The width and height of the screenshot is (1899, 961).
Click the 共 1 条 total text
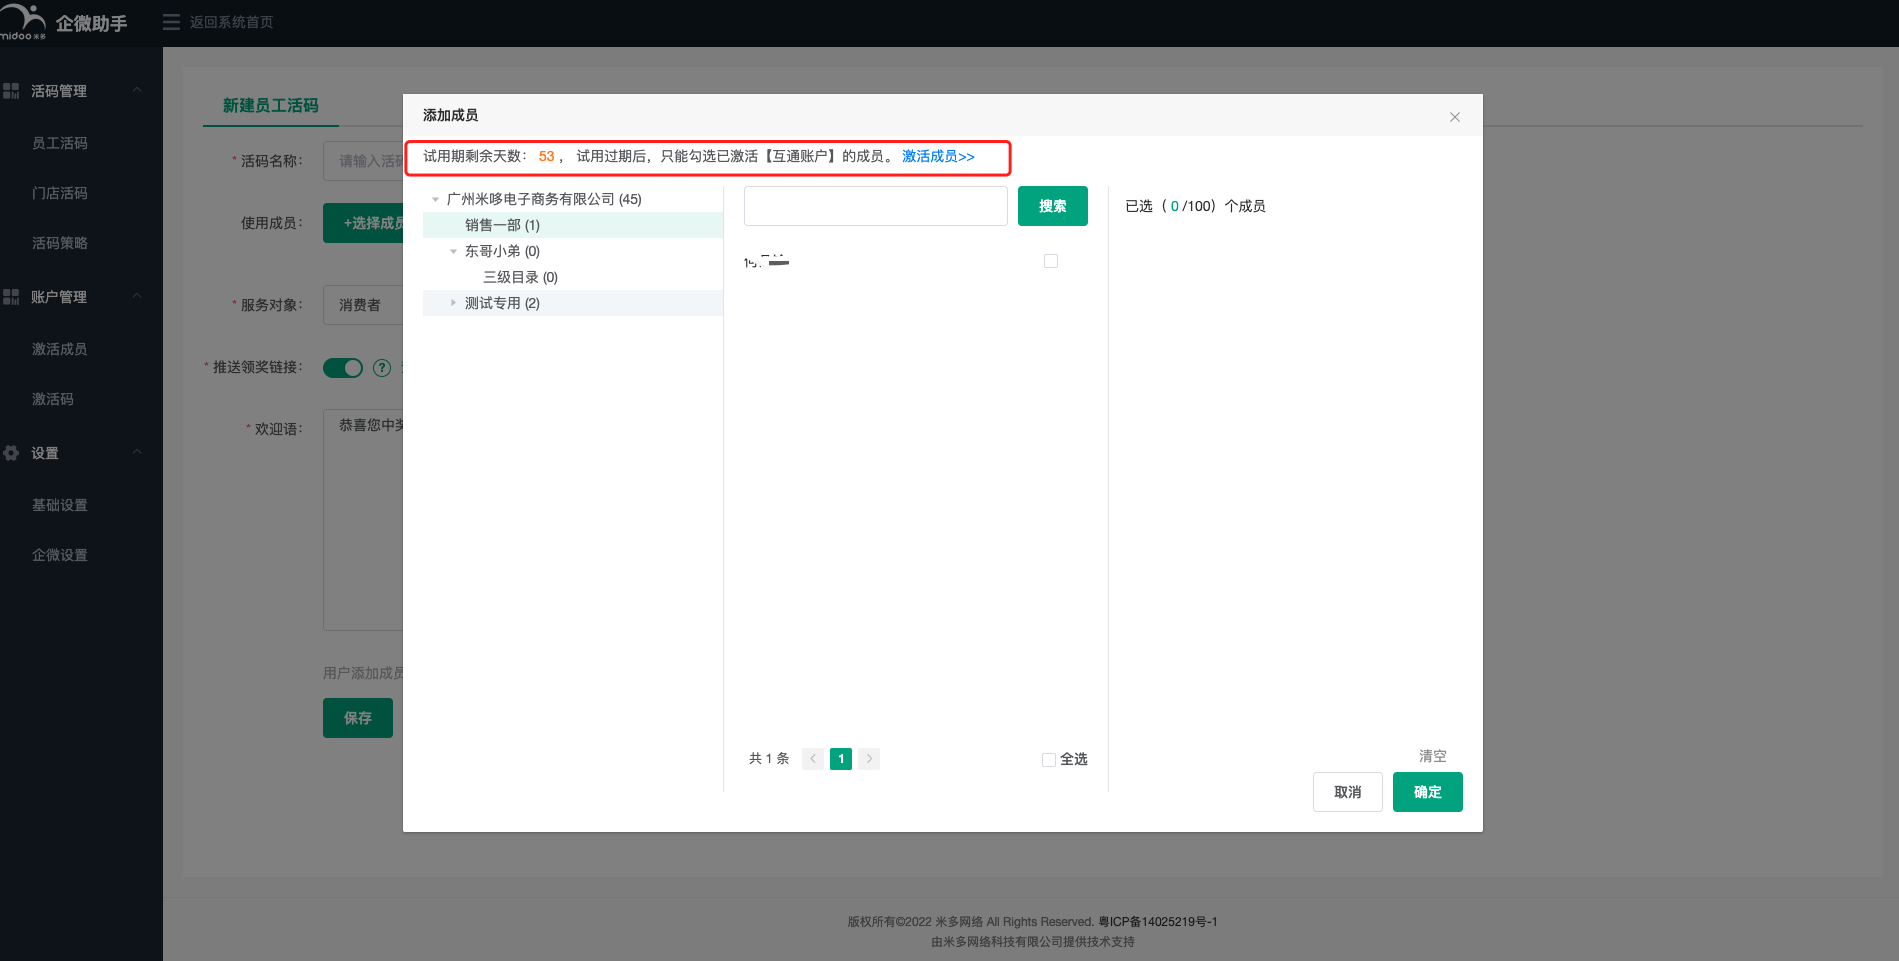tap(769, 759)
